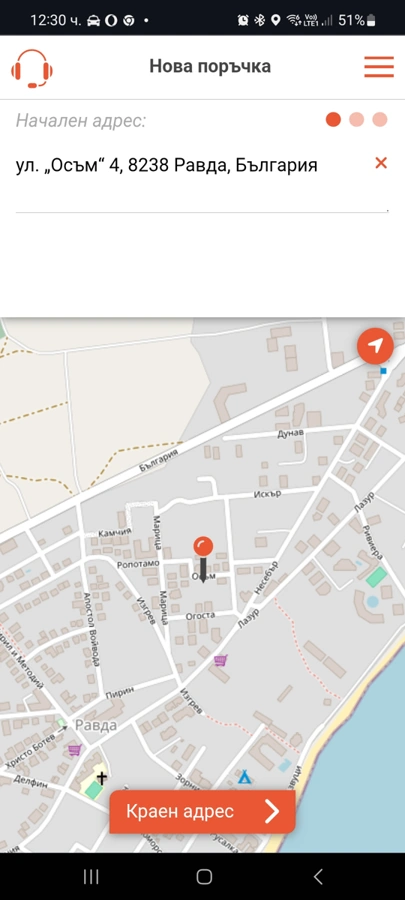Center map on my location

375,346
